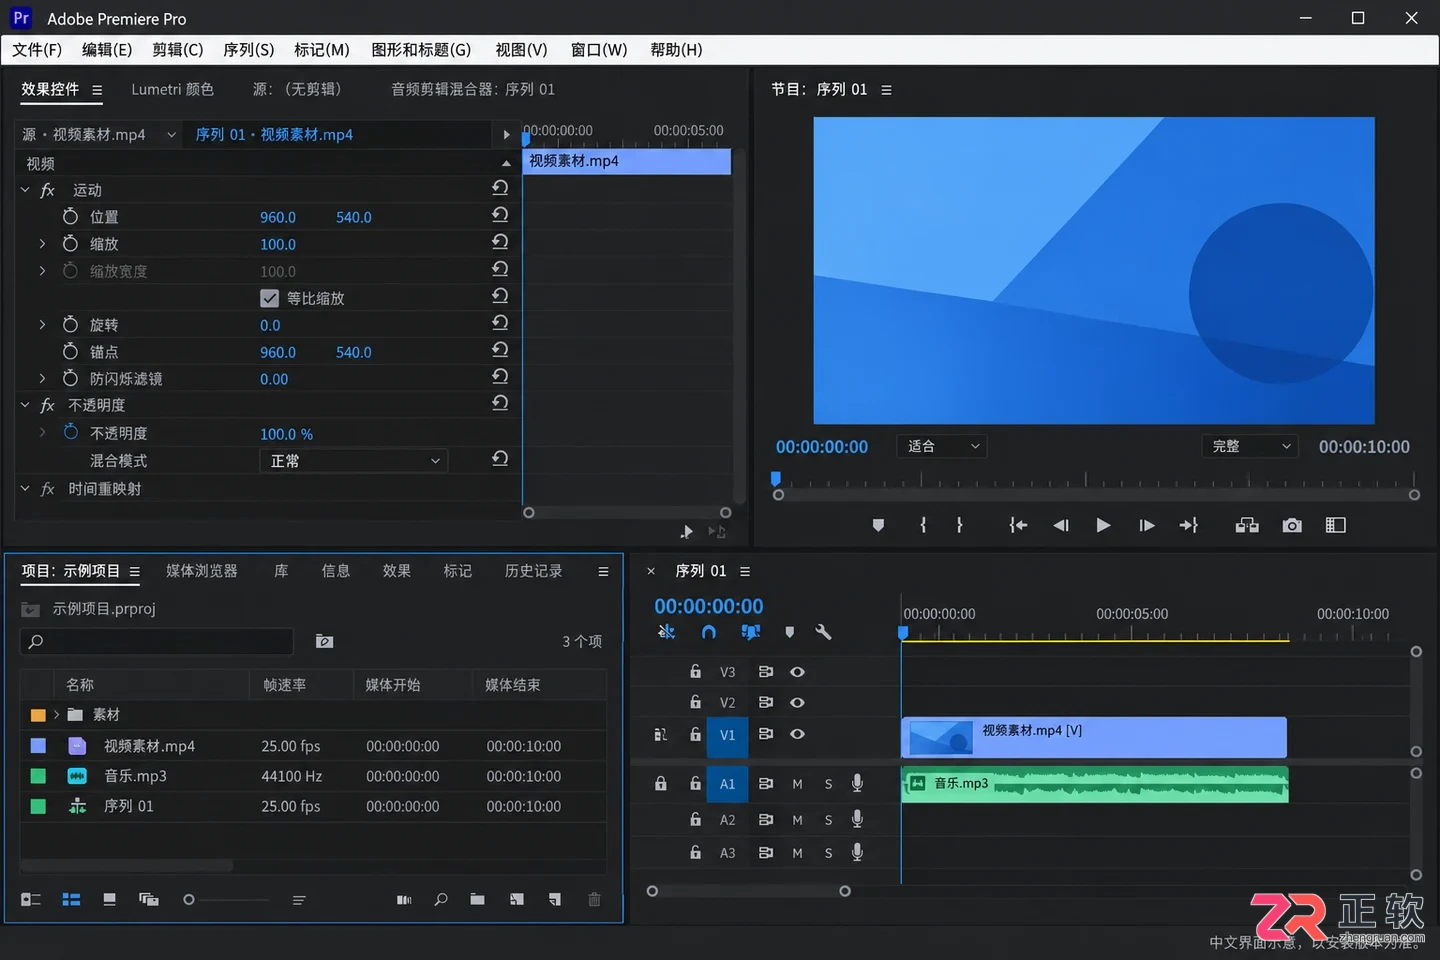
Task: Go to In point in program monitor
Action: [x=1018, y=525]
